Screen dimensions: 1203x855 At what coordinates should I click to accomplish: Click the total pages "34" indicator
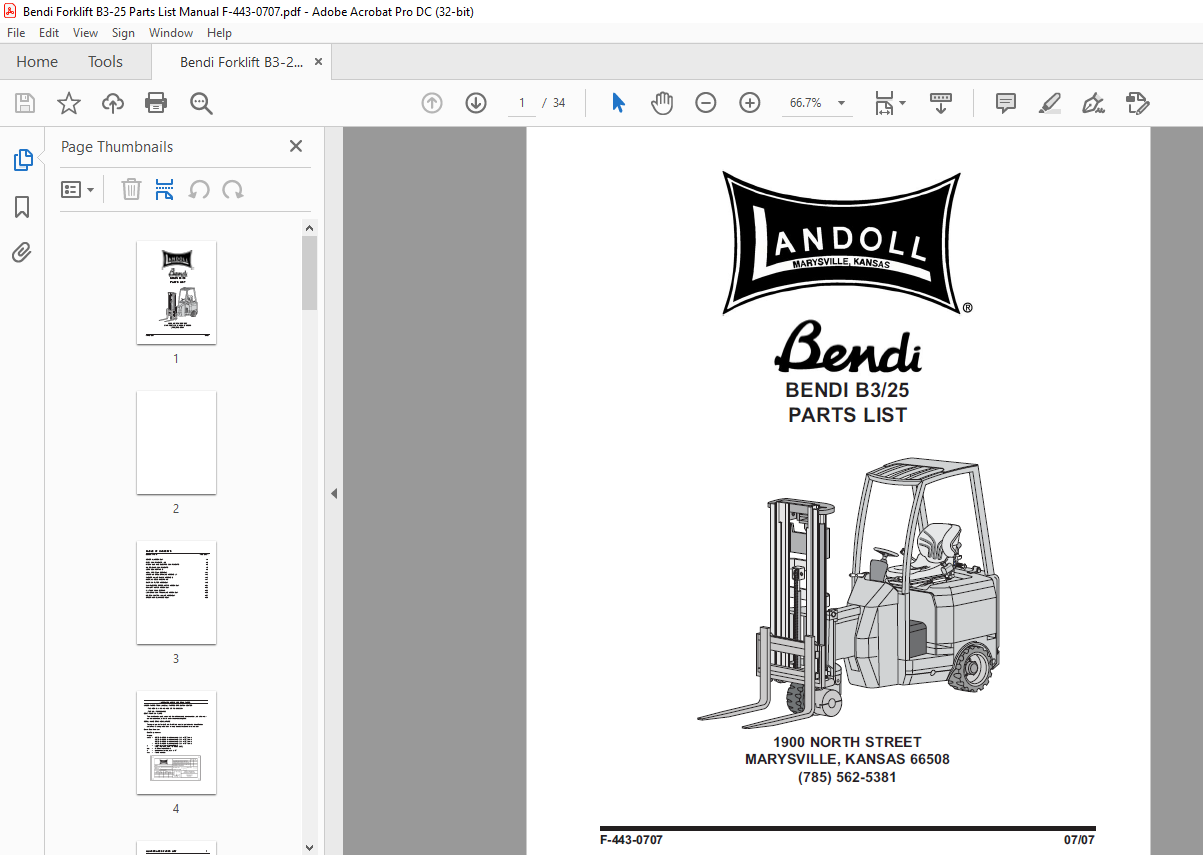[x=559, y=103]
